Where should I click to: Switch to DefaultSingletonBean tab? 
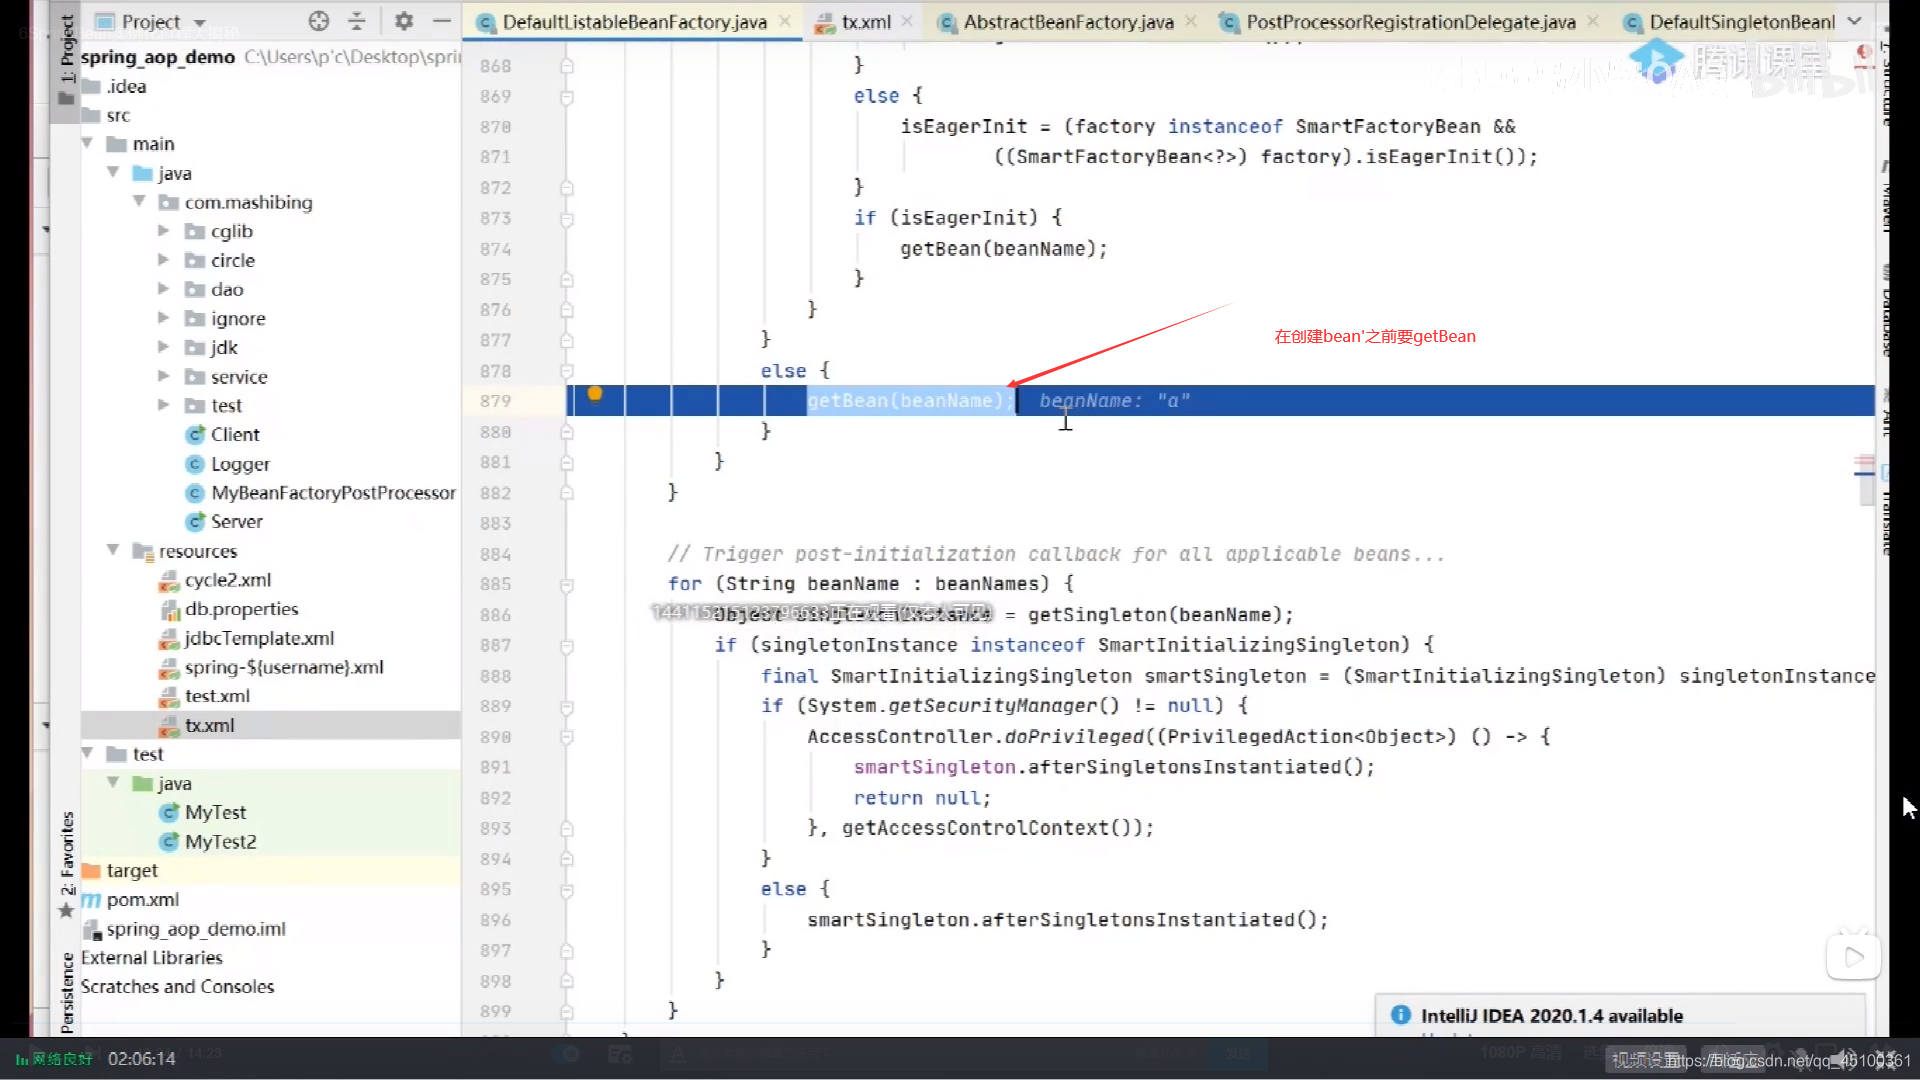click(1741, 22)
